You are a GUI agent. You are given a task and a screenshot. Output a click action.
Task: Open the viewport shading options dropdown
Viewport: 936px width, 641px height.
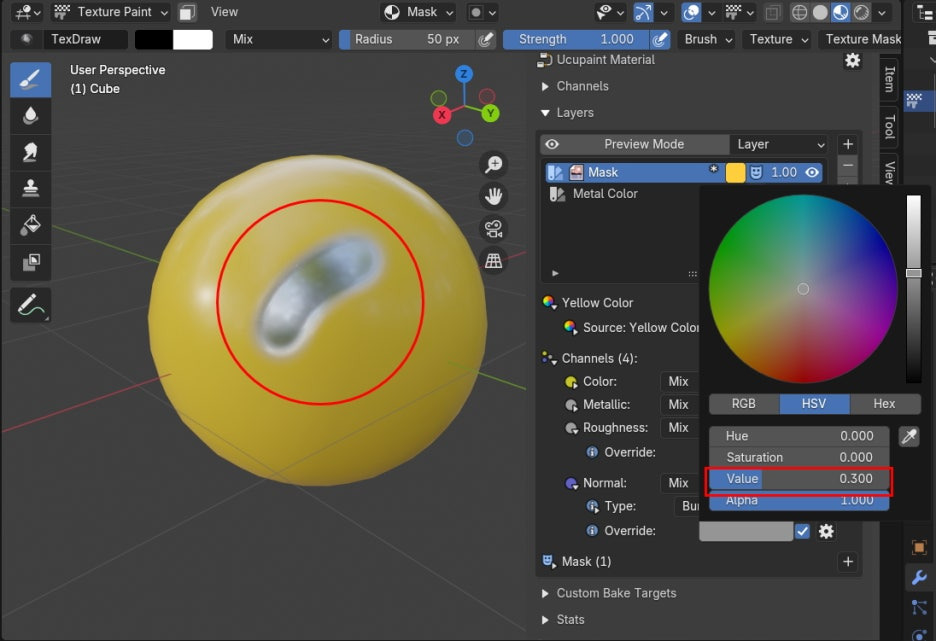[x=882, y=12]
